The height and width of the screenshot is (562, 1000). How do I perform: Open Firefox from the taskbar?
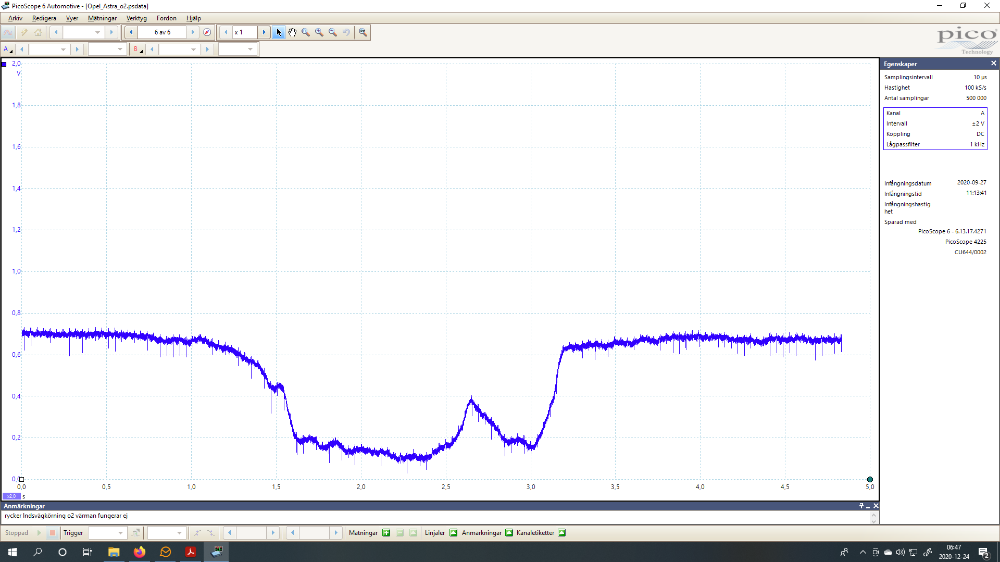139,552
